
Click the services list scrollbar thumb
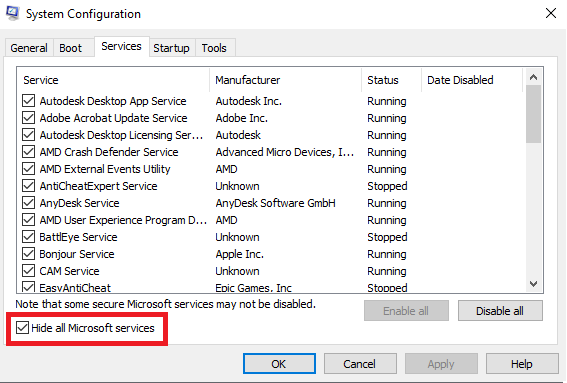click(533, 114)
